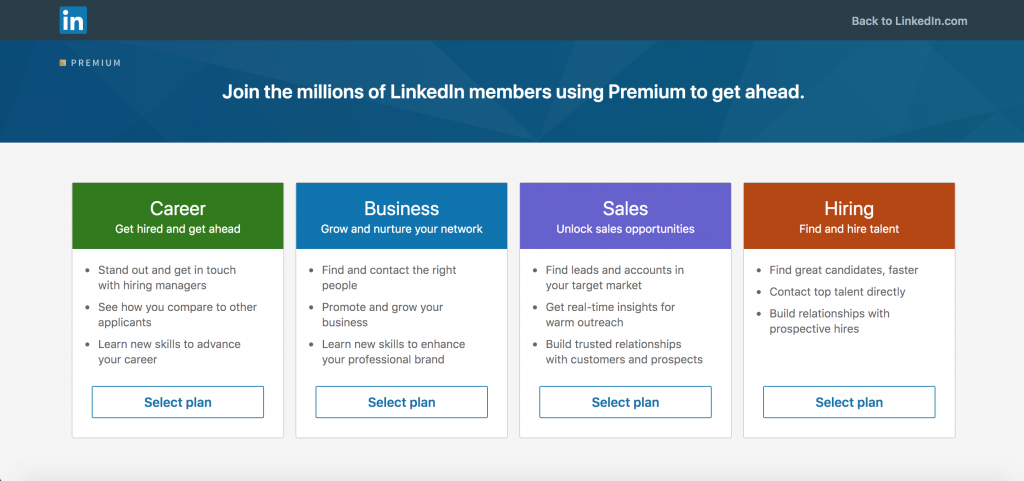Click 'Promote and grow your business' bullet
Viewport: 1024px width, 481px height.
coord(382,315)
